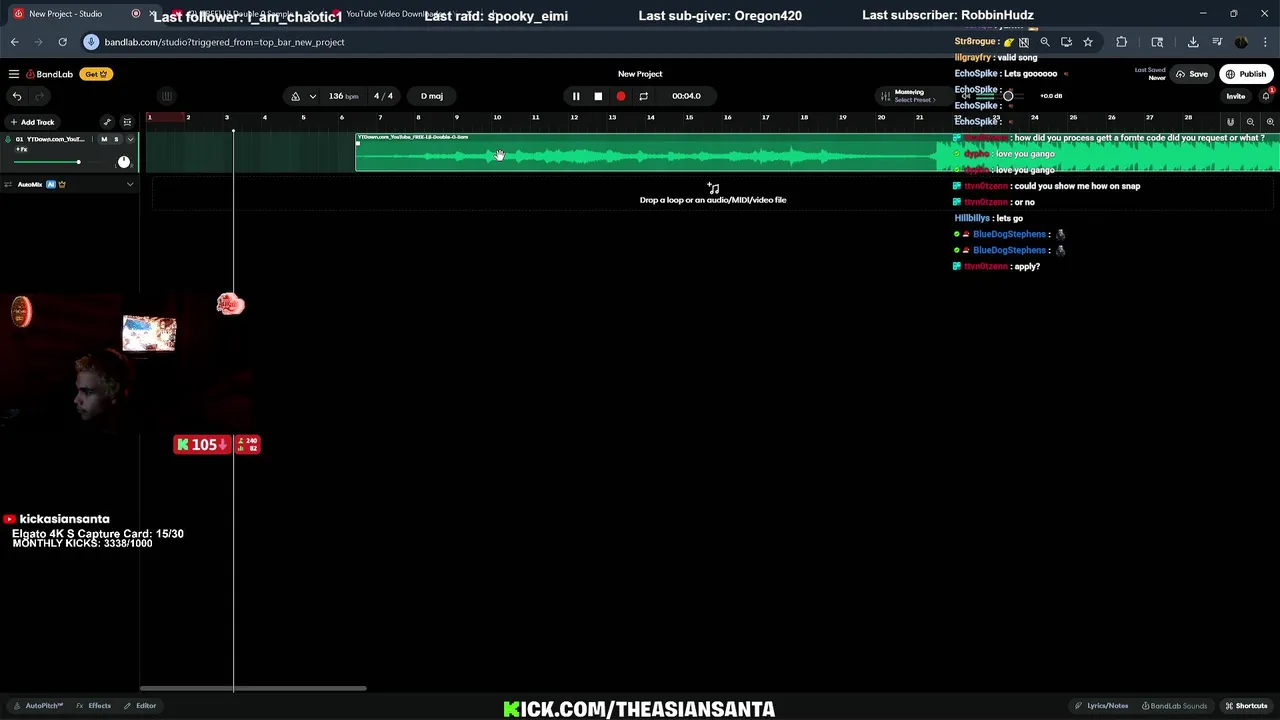
Task: Open the virtual MIDI keyboard icon
Action: pos(167,96)
